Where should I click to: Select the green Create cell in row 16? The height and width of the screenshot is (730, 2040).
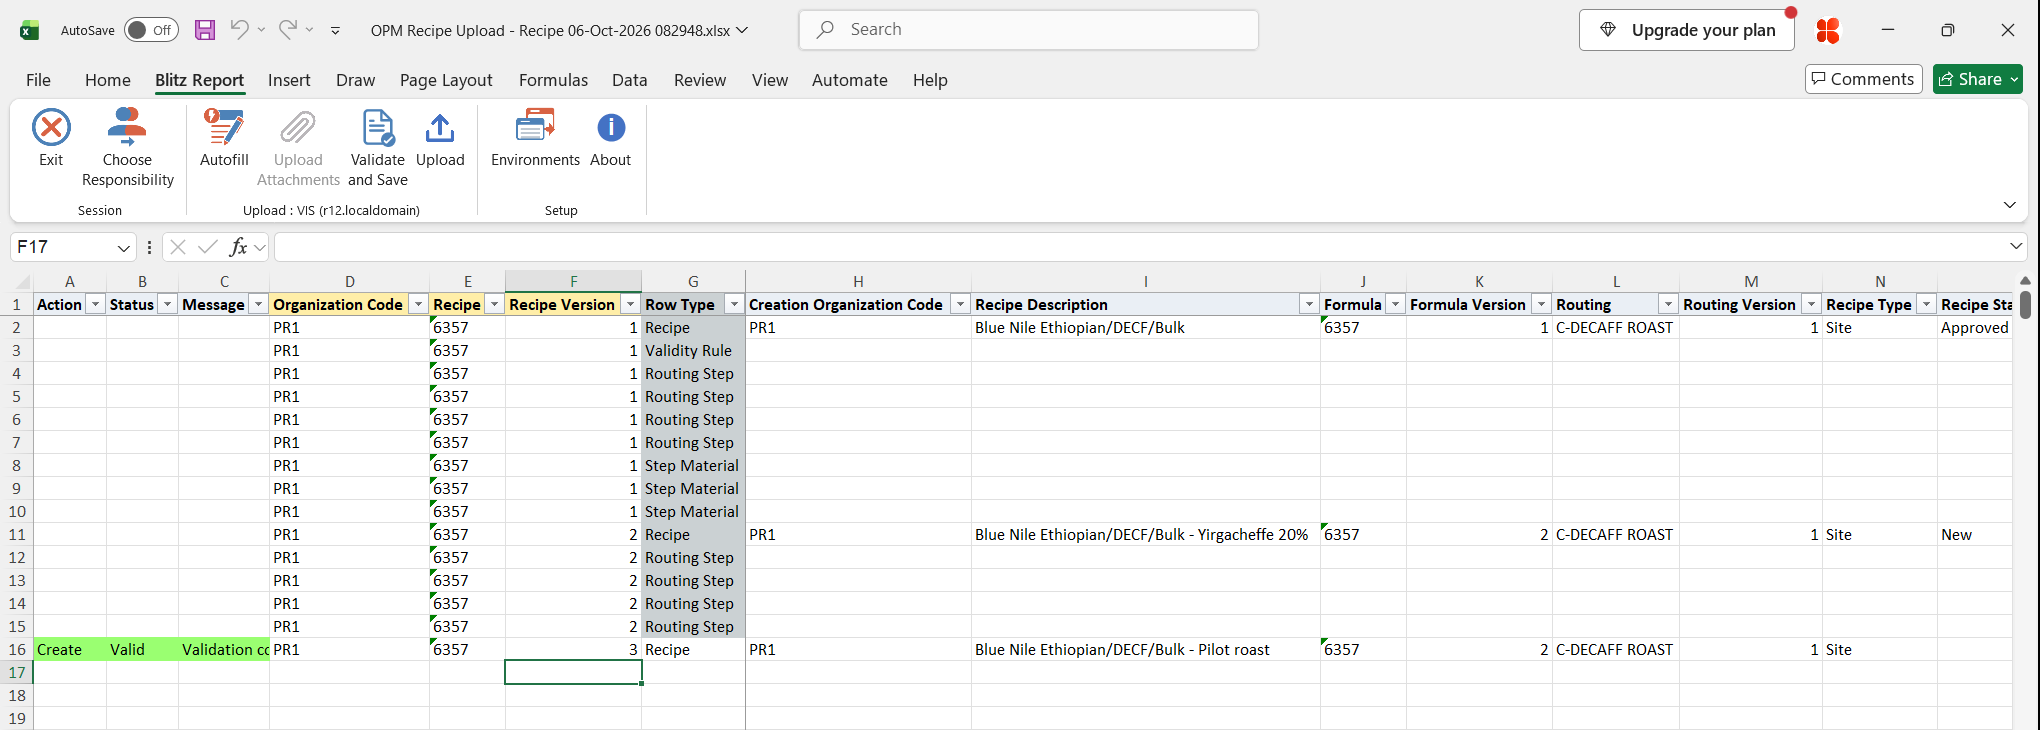pyautogui.click(x=70, y=650)
